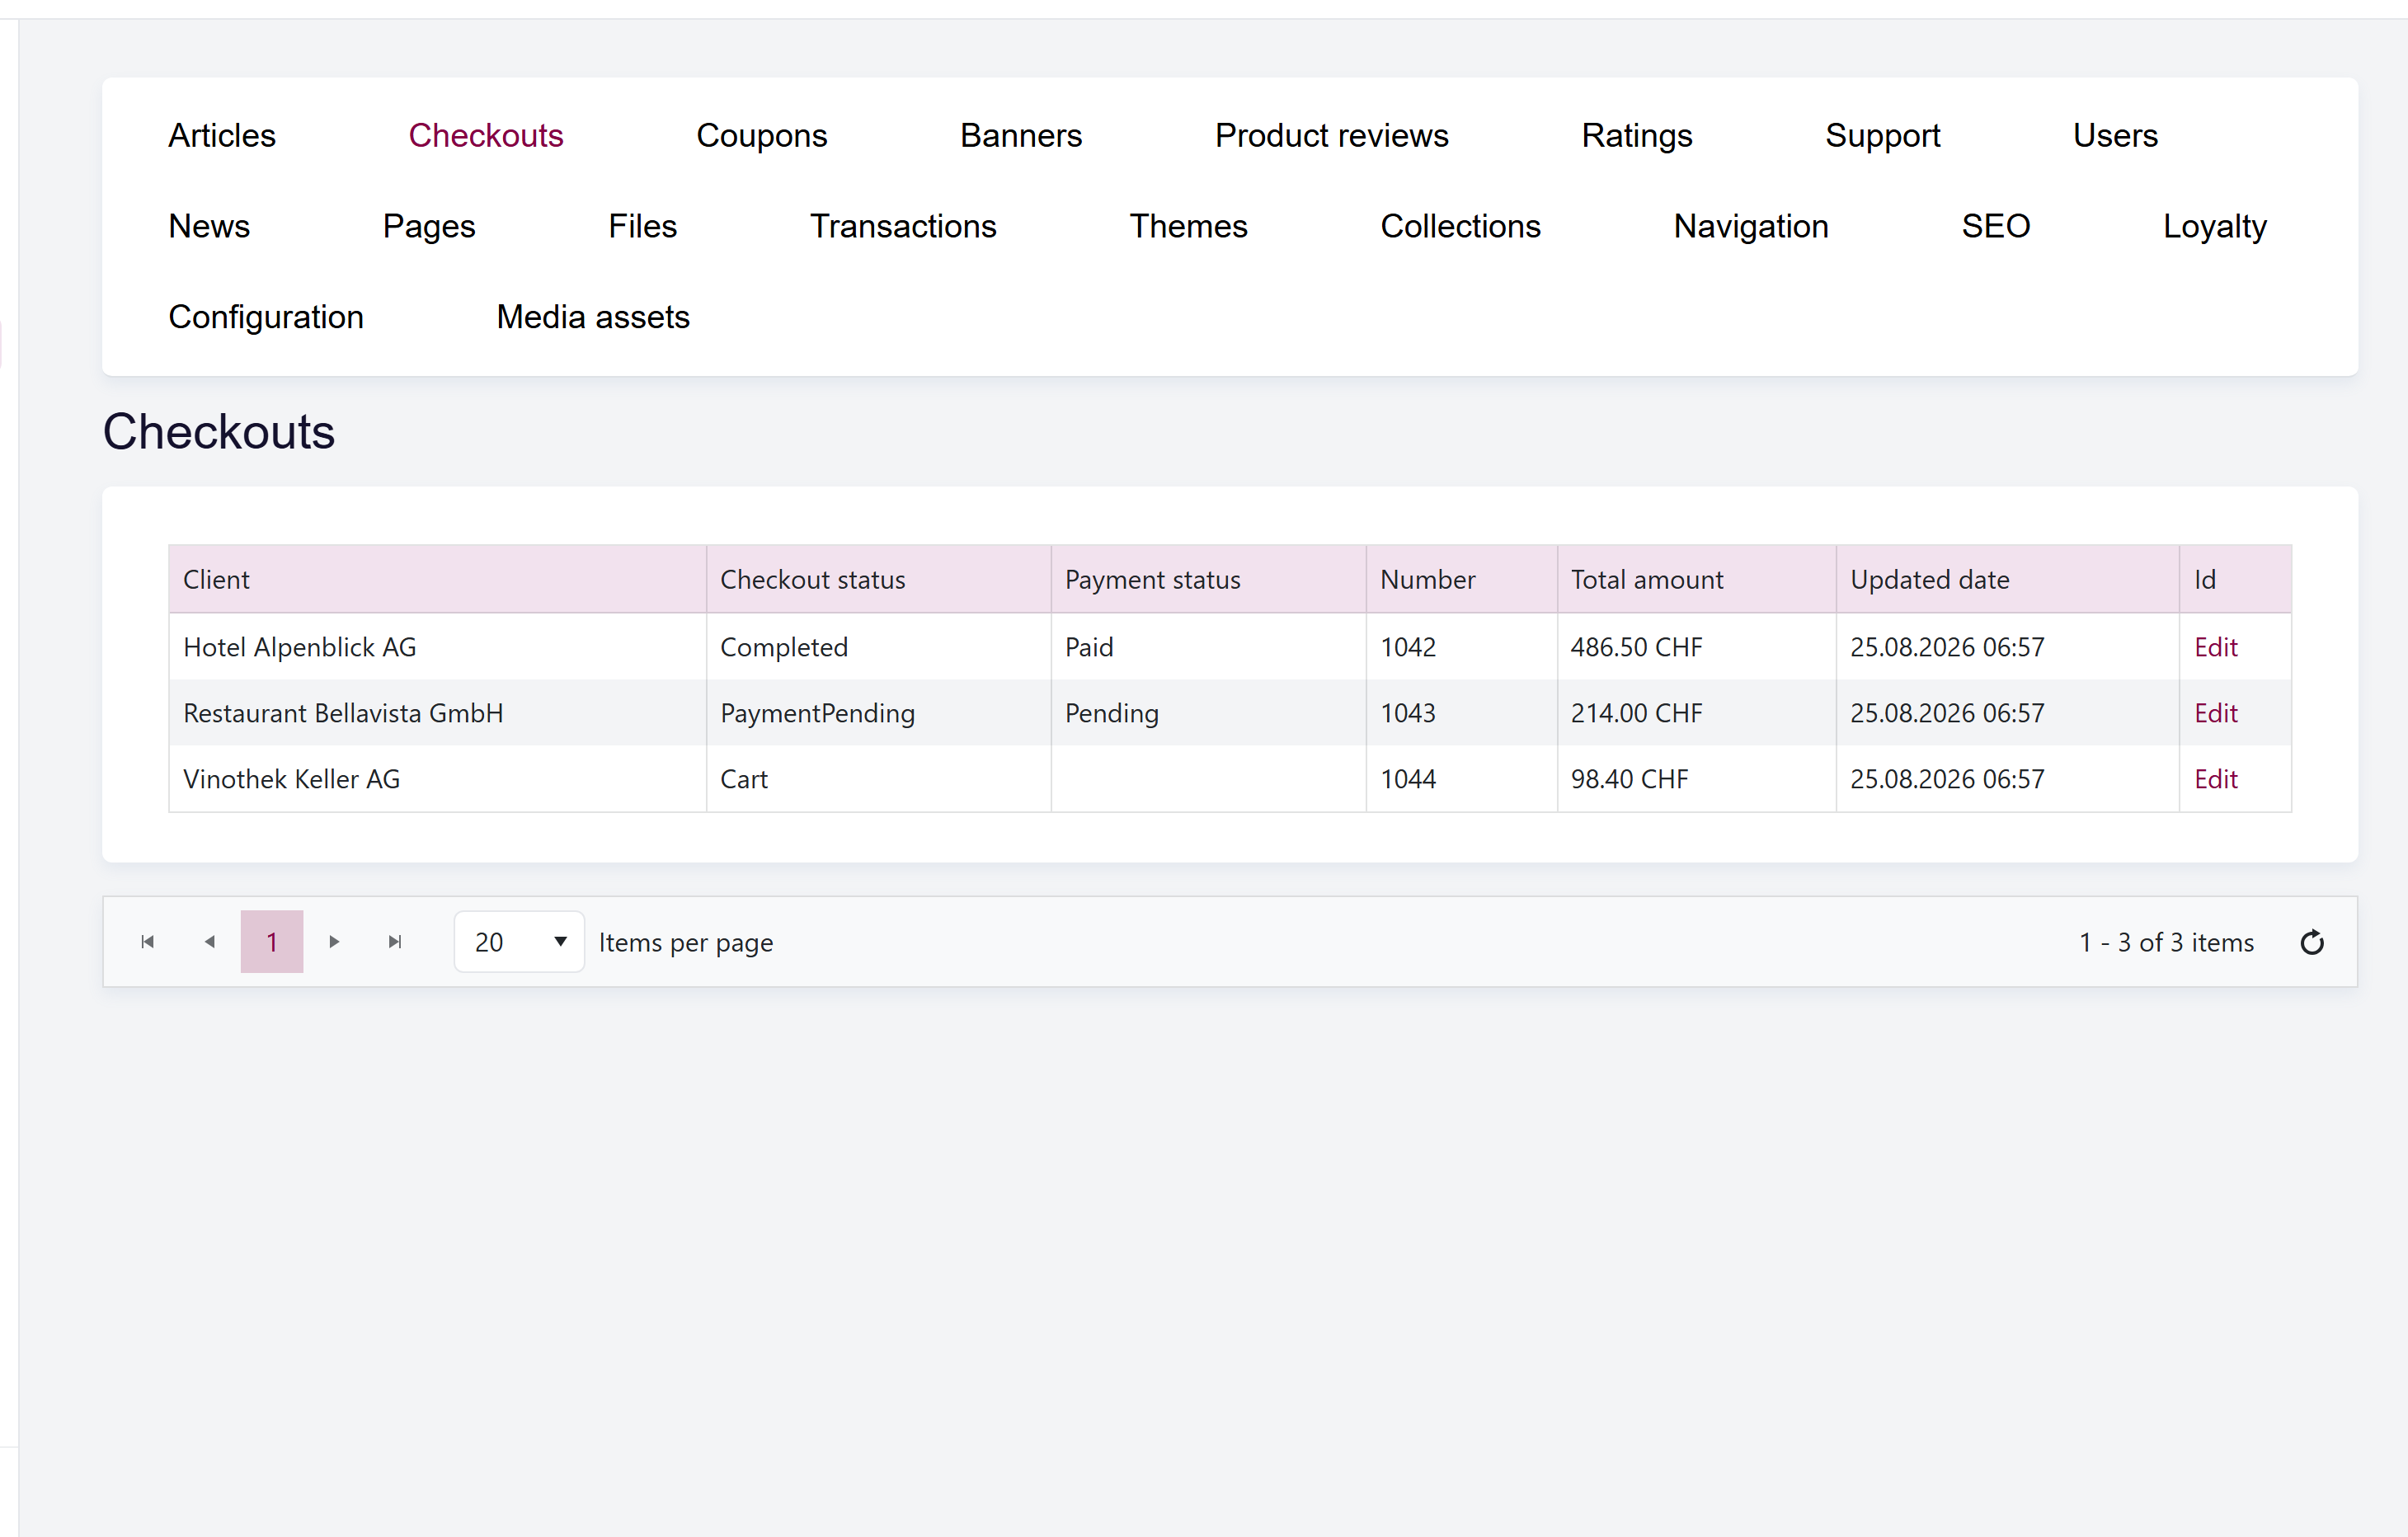Refresh the checkouts grid
The height and width of the screenshot is (1537, 2408).
[2311, 942]
